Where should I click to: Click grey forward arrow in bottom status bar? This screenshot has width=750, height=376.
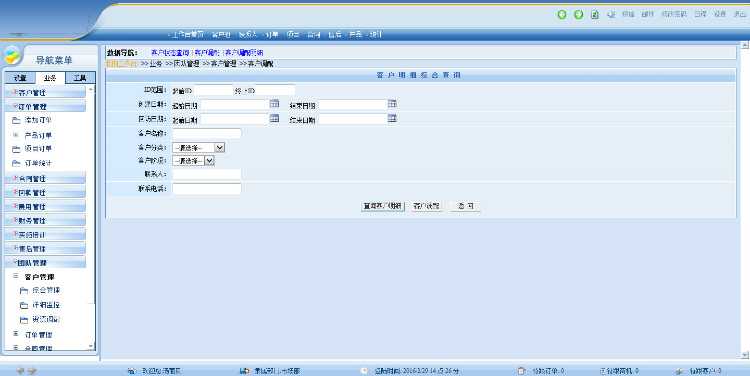click(32, 370)
